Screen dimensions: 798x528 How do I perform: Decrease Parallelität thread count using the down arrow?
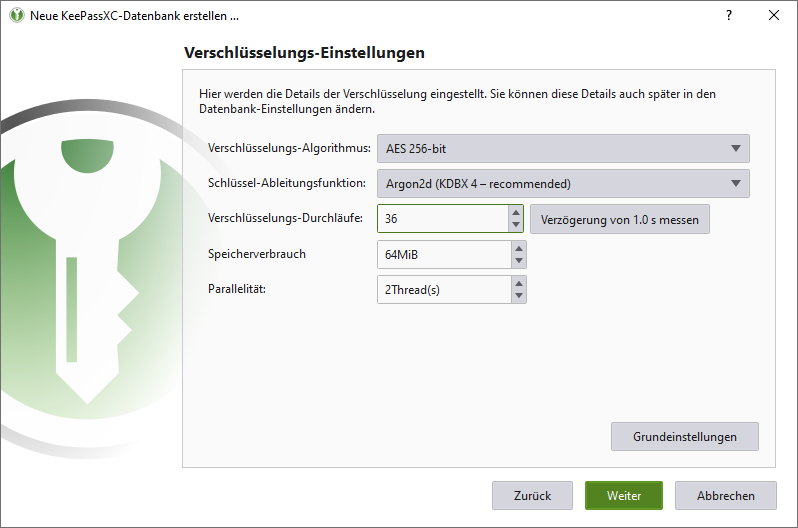coord(519,296)
